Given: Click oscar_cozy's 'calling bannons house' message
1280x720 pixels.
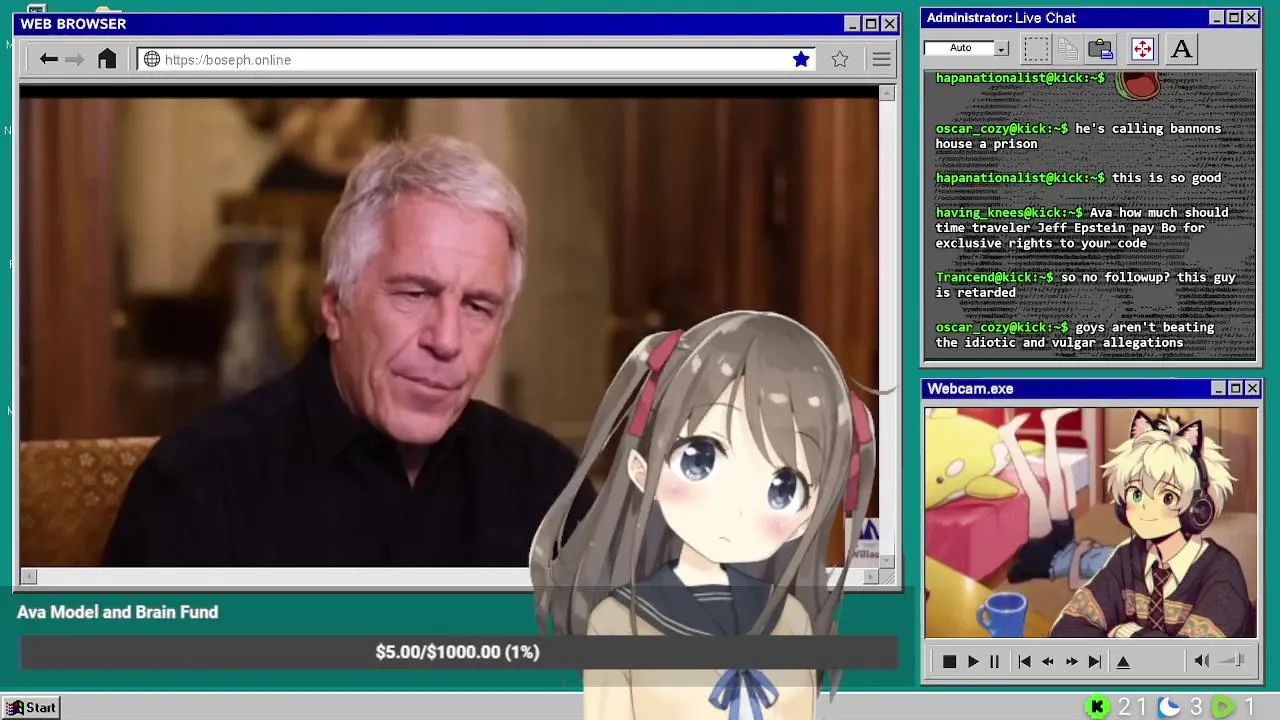Looking at the screenshot, I should (x=1079, y=136).
